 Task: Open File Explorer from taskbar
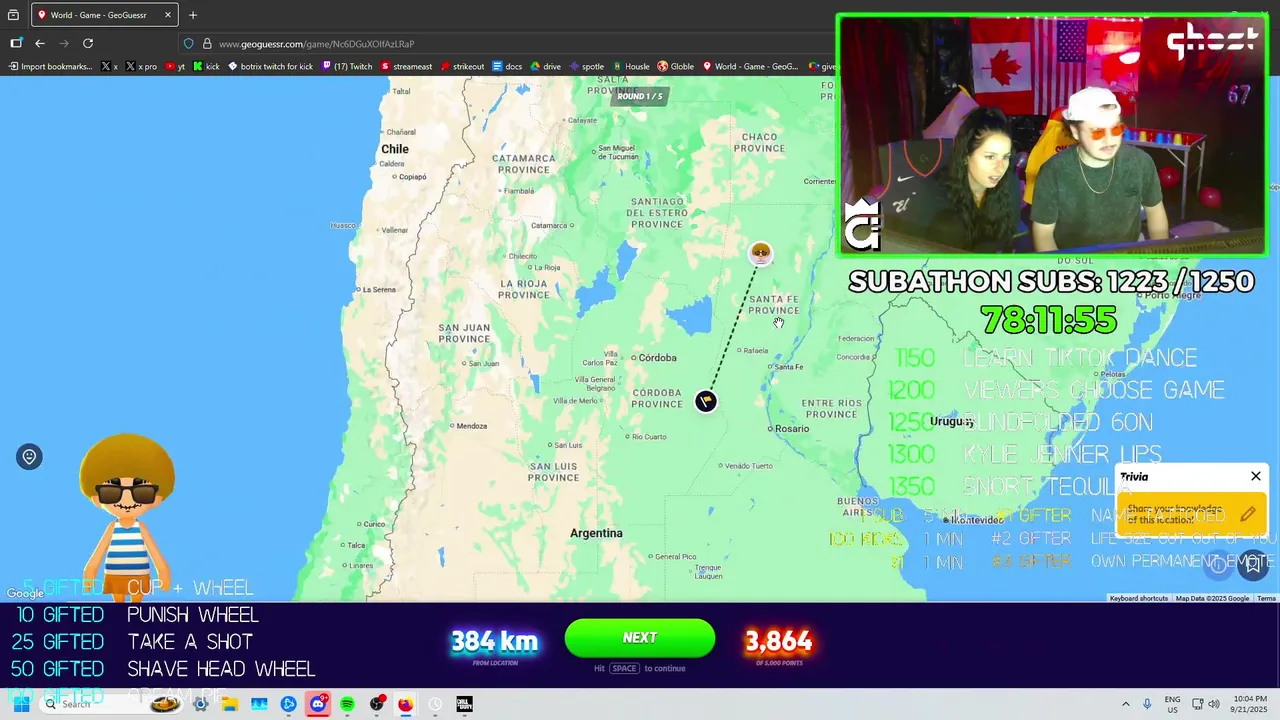coord(230,704)
